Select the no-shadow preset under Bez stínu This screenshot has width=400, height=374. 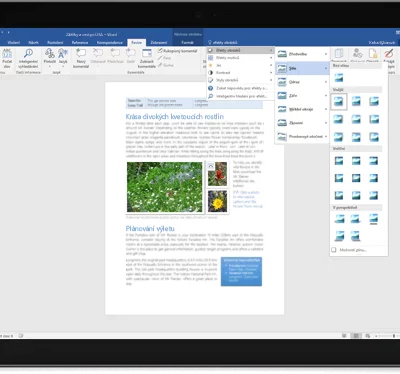339,78
